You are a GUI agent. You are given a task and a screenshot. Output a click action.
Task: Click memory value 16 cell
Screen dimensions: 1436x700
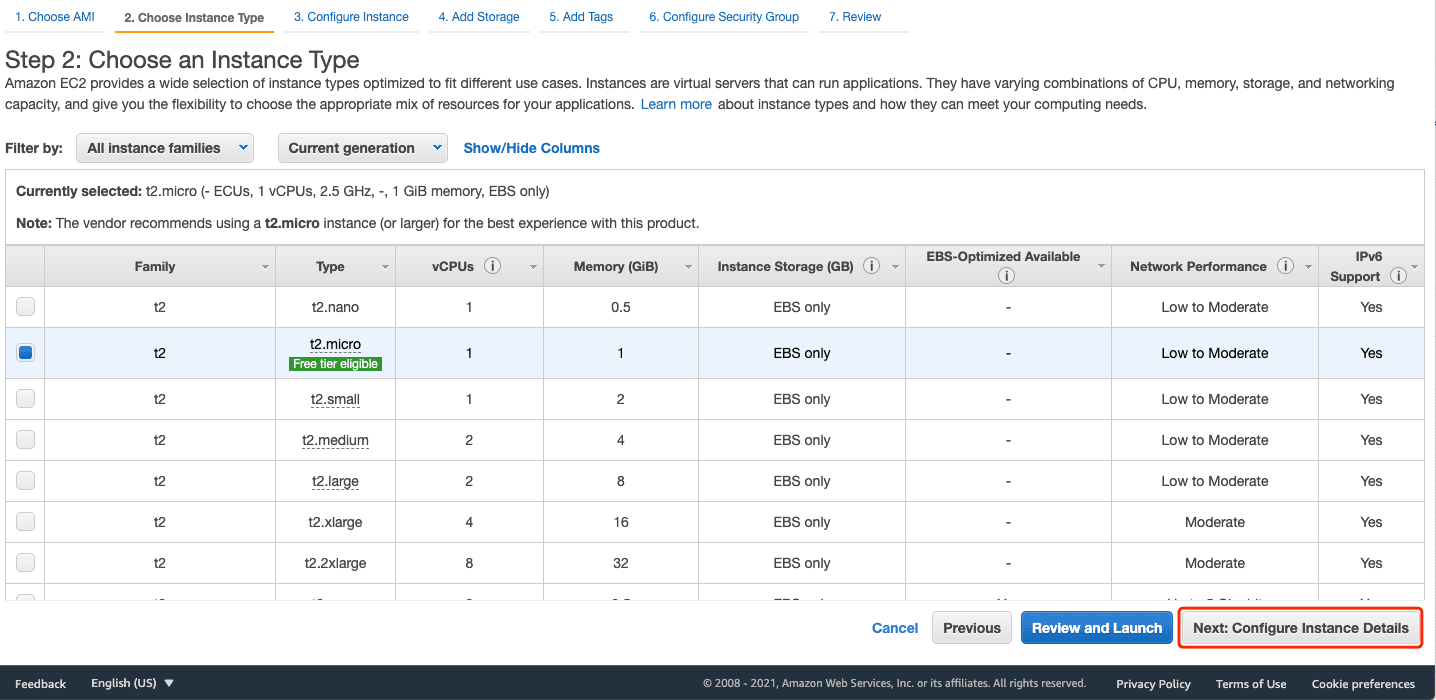[621, 522]
